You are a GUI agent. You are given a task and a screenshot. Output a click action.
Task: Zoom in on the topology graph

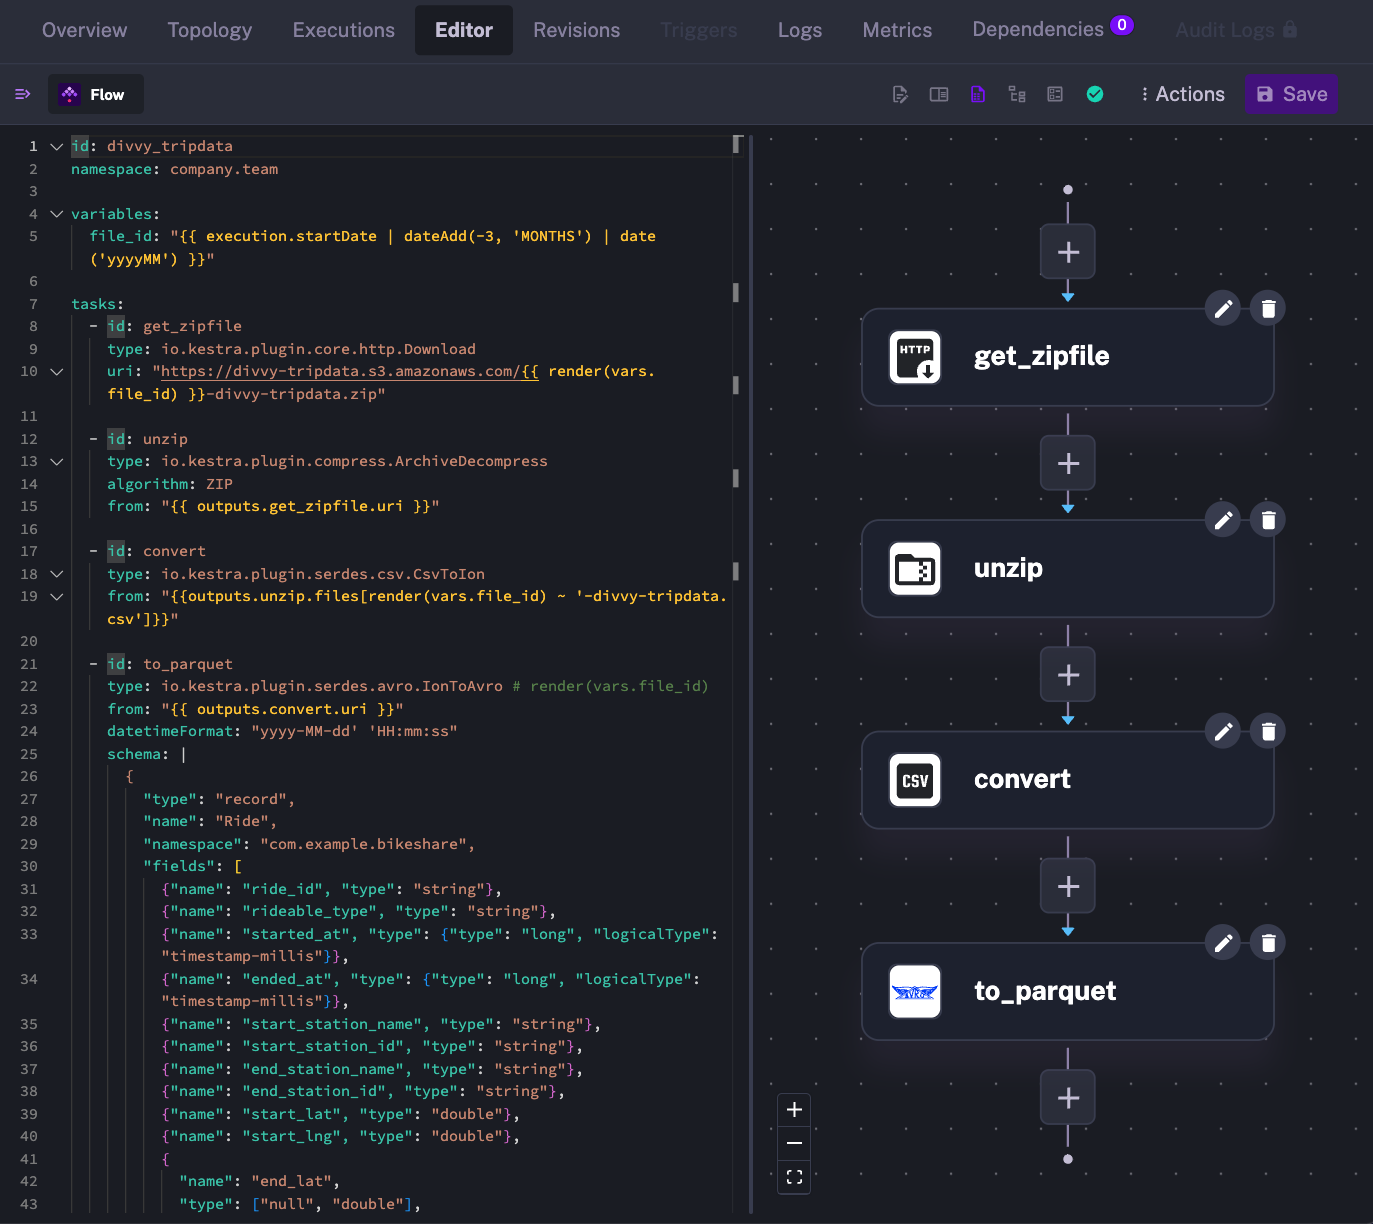coord(794,1110)
